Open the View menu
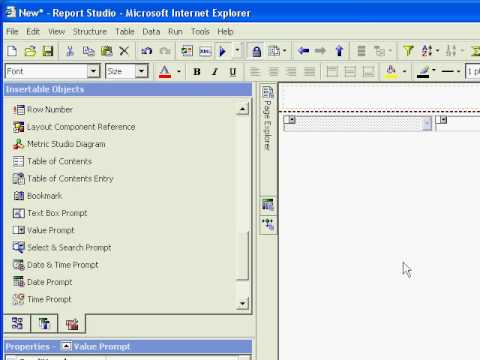Viewport: 480px width, 360px height. [x=56, y=32]
